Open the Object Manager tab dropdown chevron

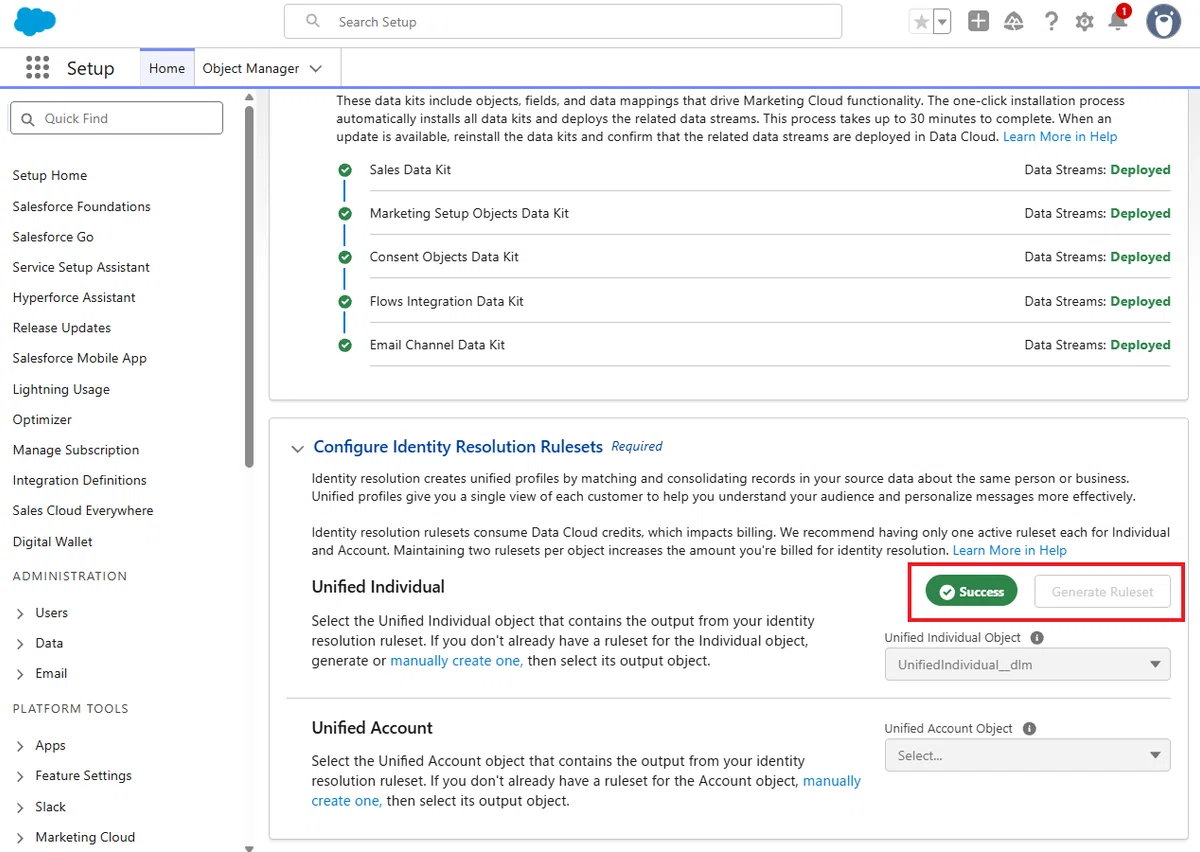pos(316,68)
